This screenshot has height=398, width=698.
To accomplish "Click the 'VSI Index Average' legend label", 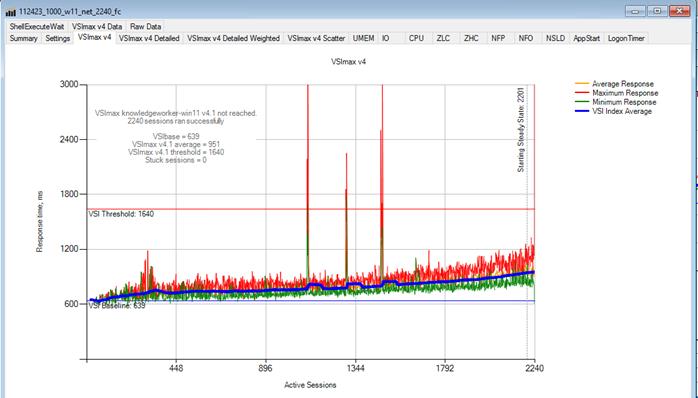I will click(622, 111).
